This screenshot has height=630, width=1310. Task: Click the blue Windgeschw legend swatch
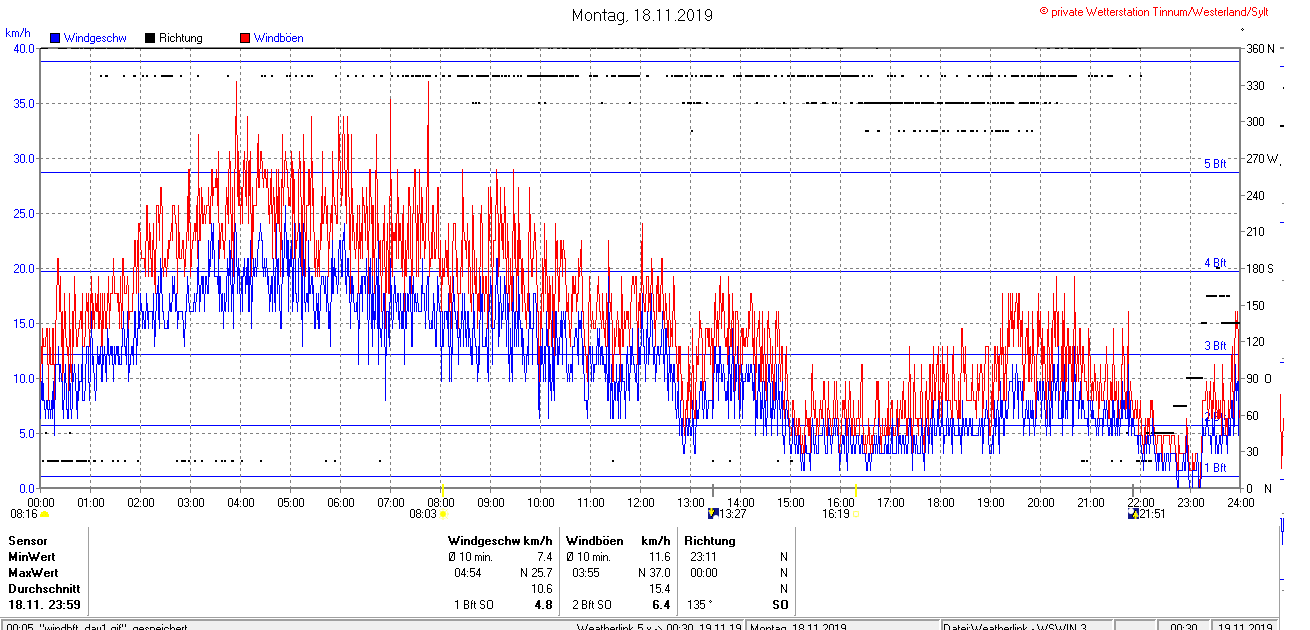coord(55,38)
